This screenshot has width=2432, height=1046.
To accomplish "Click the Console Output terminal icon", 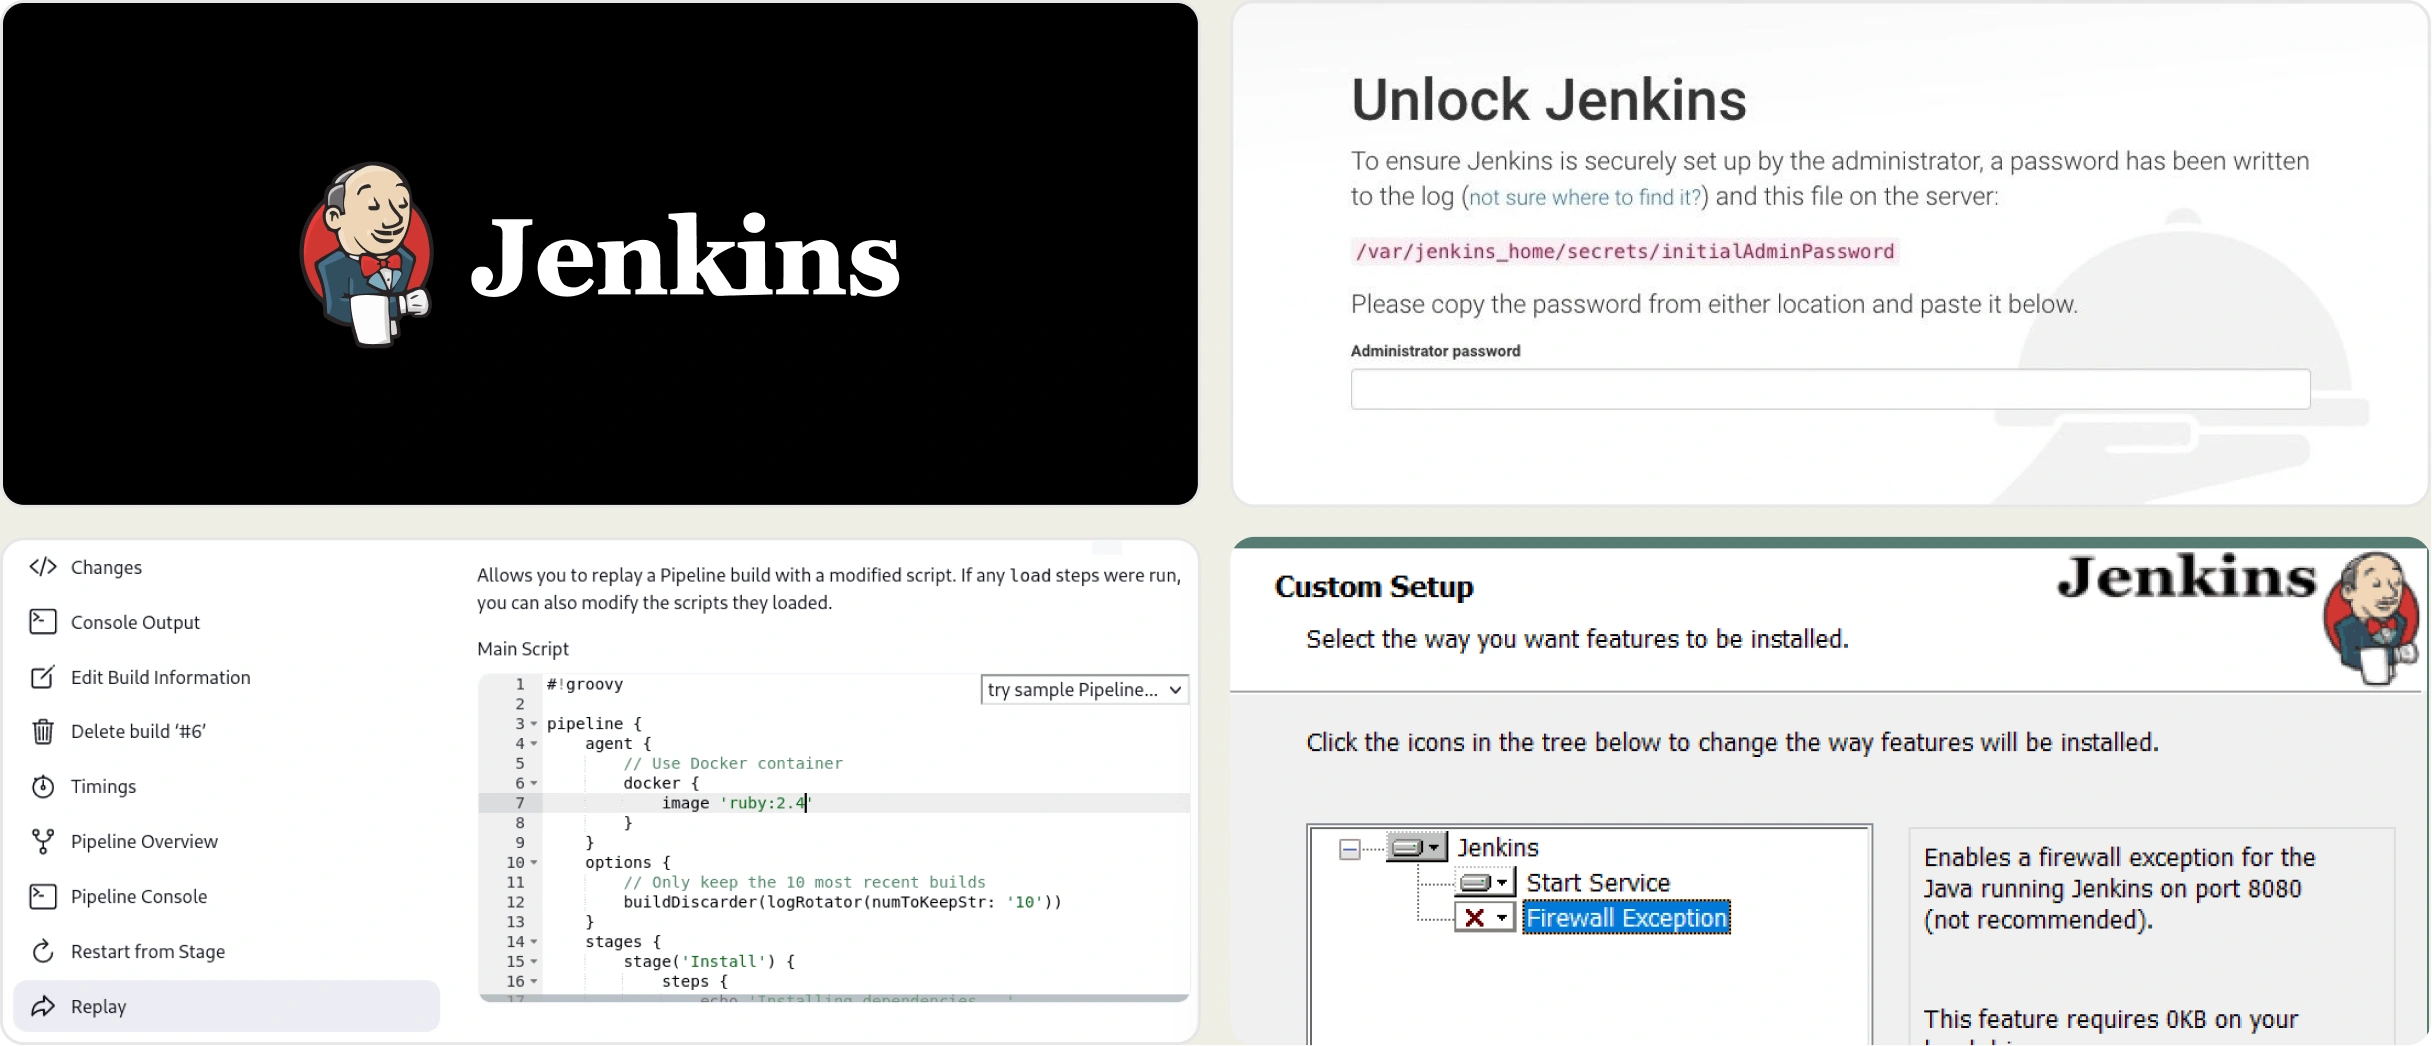I will point(43,622).
